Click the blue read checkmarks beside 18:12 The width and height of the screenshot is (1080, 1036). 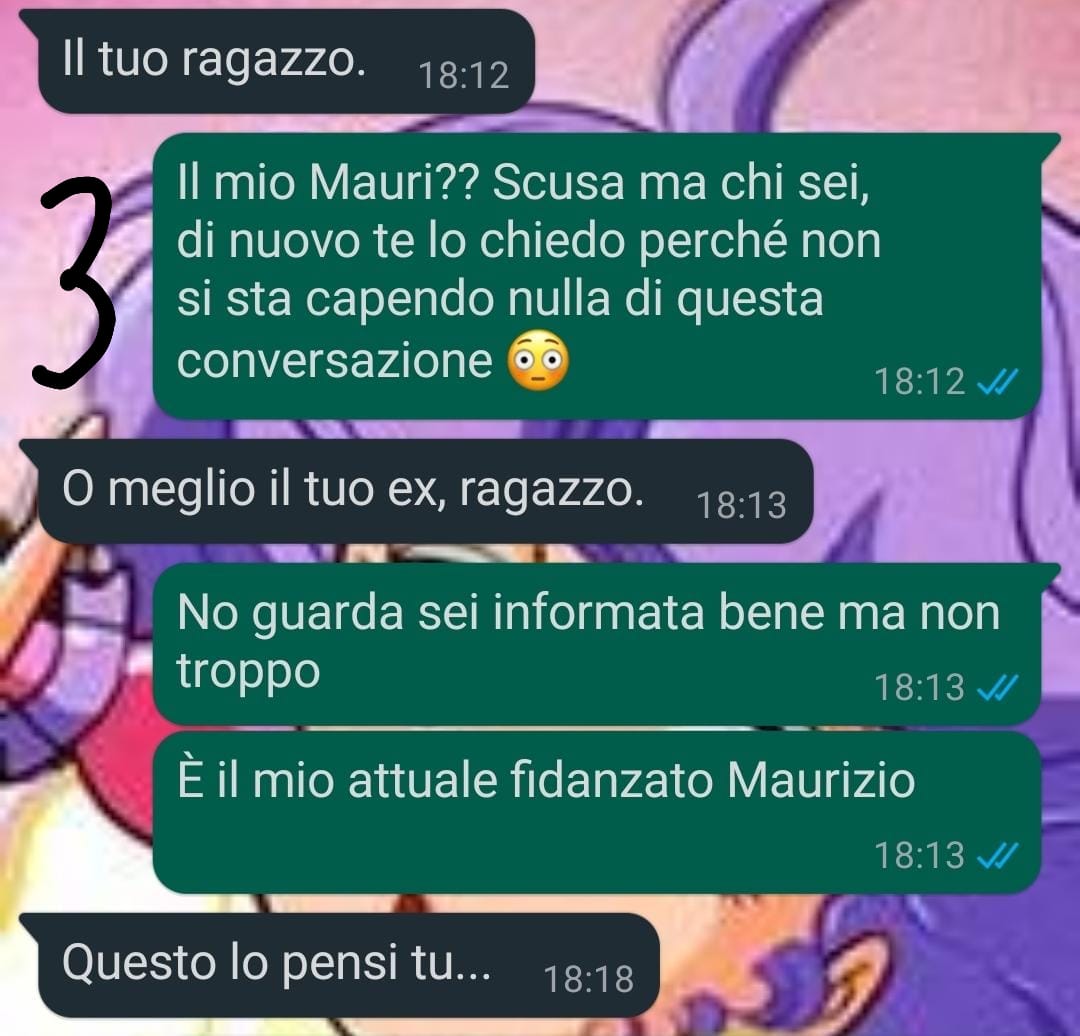[997, 381]
